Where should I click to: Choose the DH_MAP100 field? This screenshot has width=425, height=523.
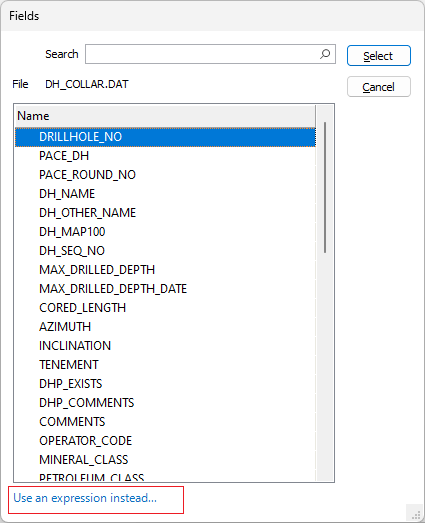(165, 232)
